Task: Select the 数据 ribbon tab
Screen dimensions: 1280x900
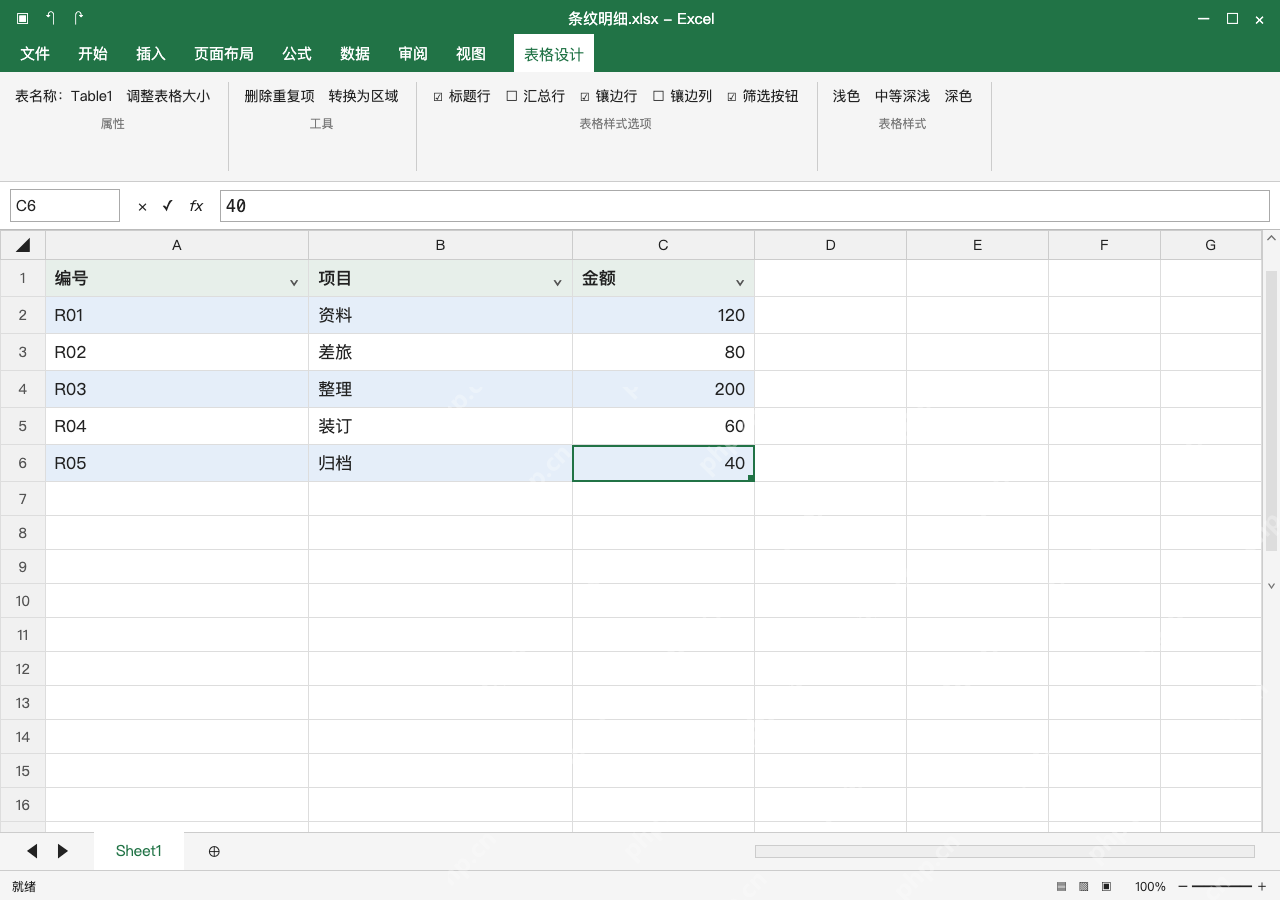Action: pos(355,54)
